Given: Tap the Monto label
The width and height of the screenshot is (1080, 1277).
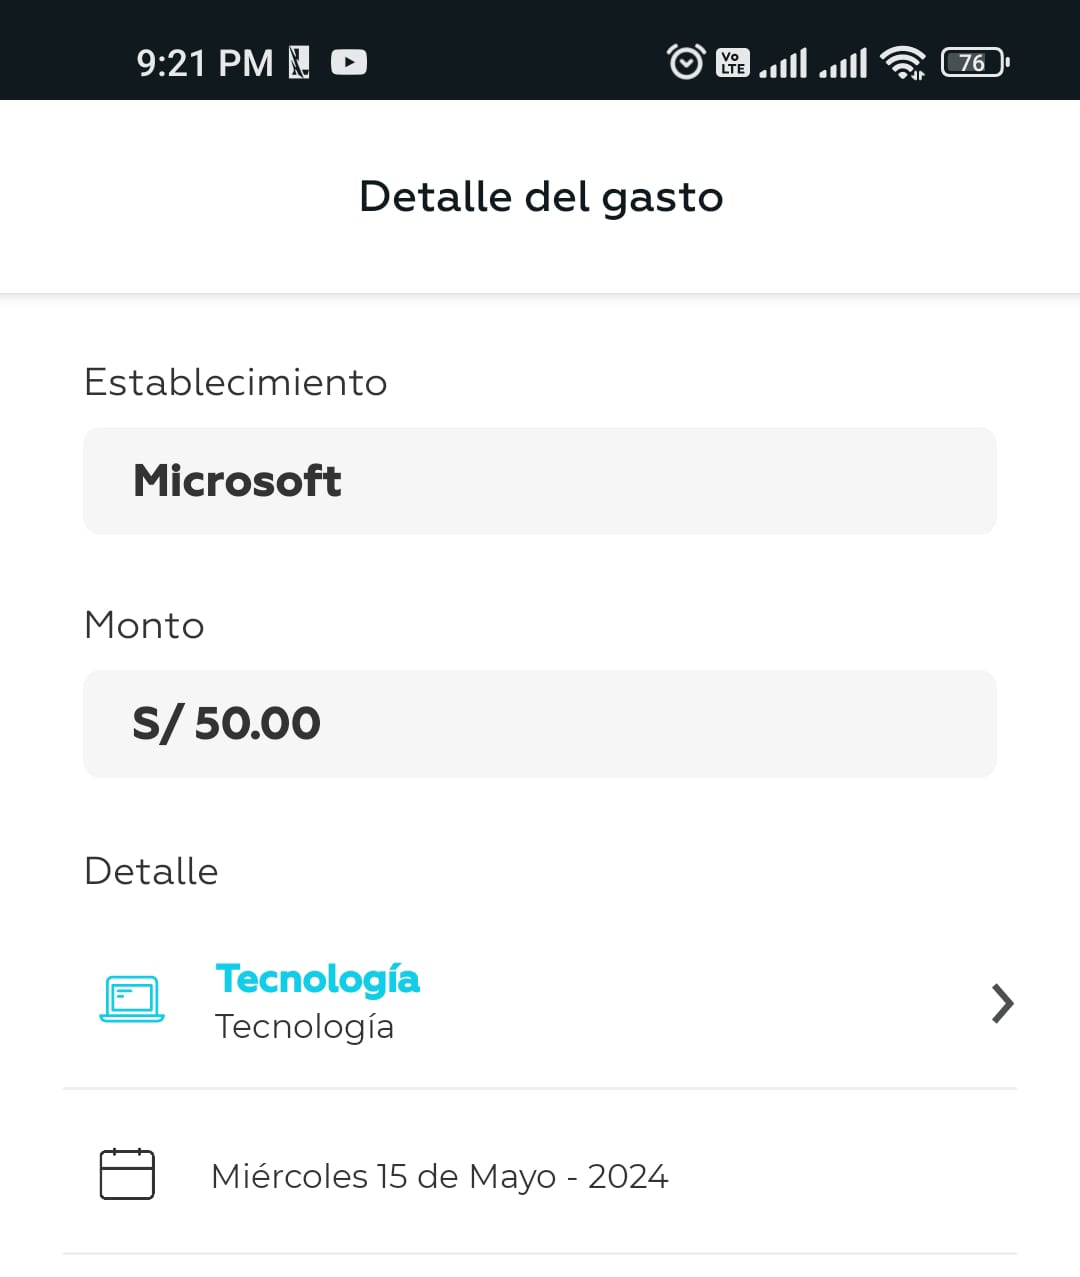Looking at the screenshot, I should [145, 625].
